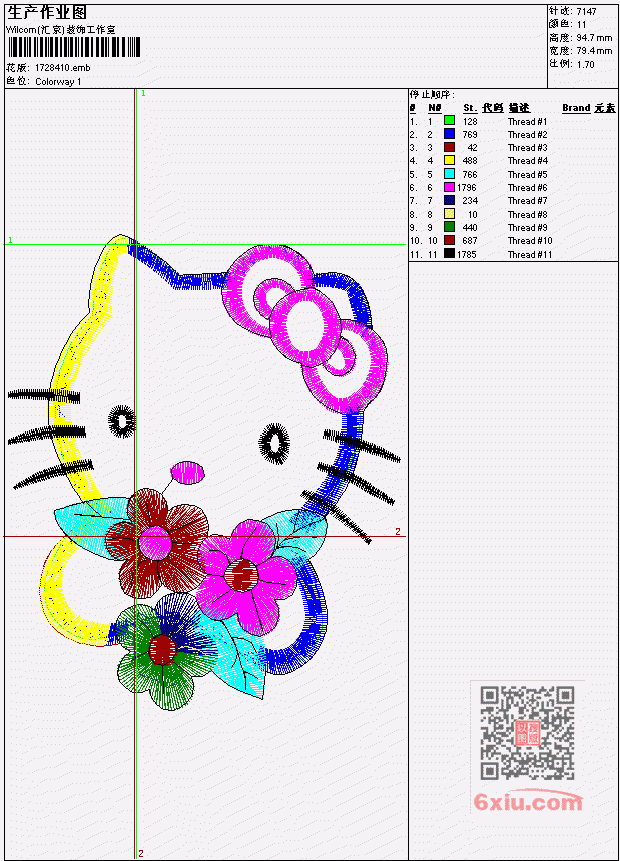Click the stitch count "766"
The width and height of the screenshot is (620, 861).
pyautogui.click(x=470, y=175)
